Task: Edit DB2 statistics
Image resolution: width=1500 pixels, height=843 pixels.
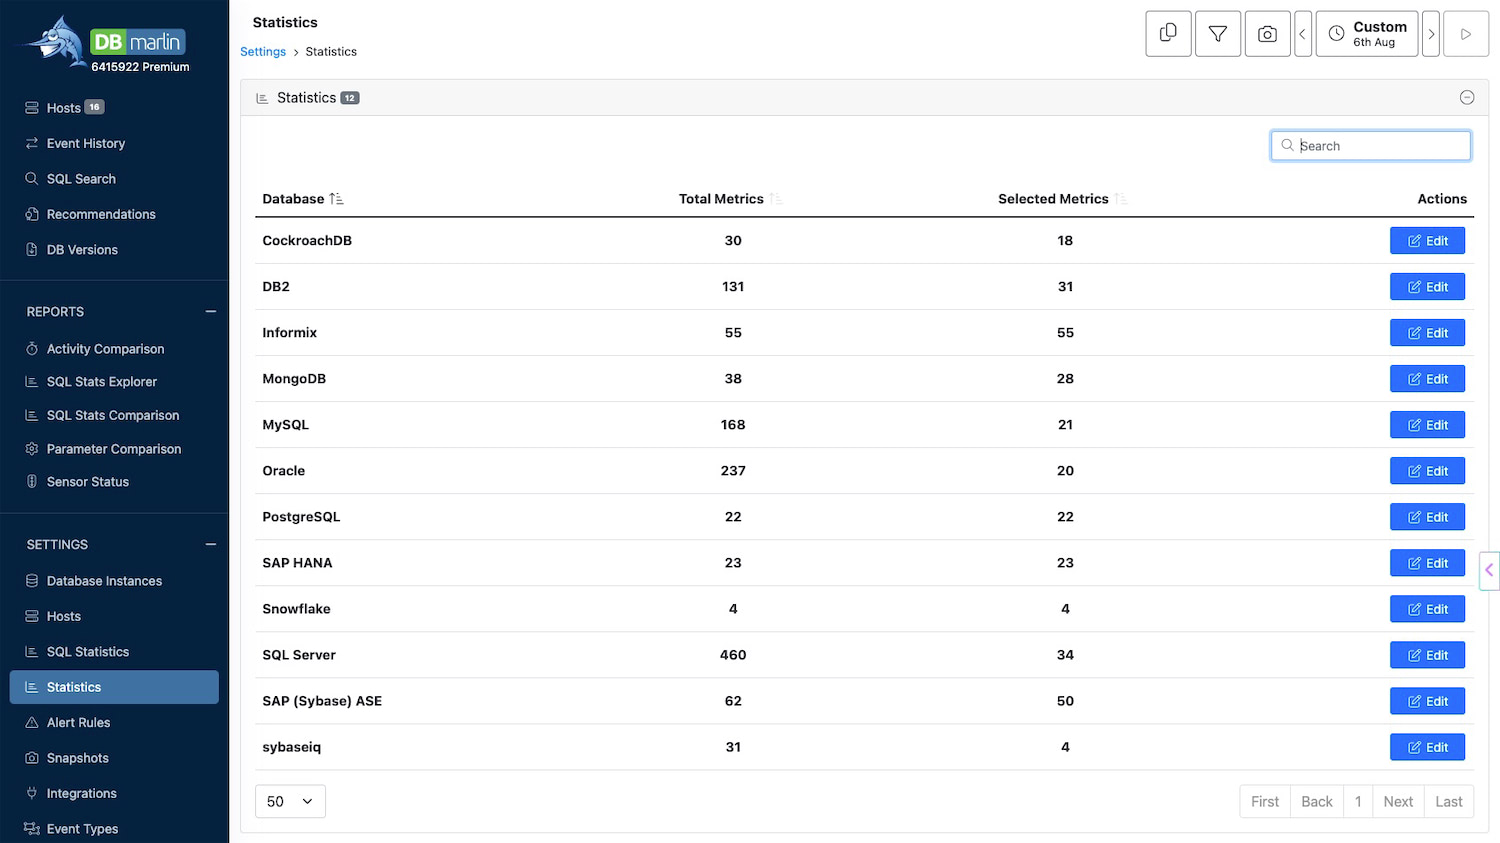Action: coord(1427,287)
